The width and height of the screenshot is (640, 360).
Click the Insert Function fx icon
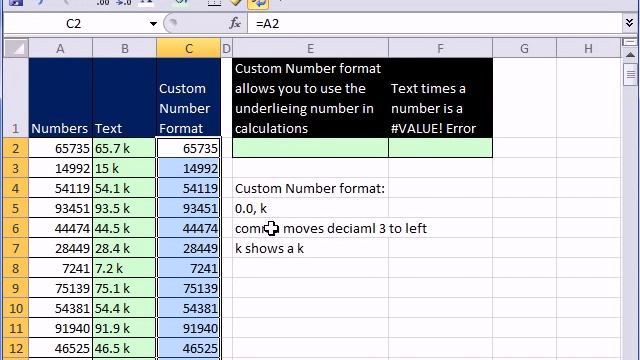[235, 24]
